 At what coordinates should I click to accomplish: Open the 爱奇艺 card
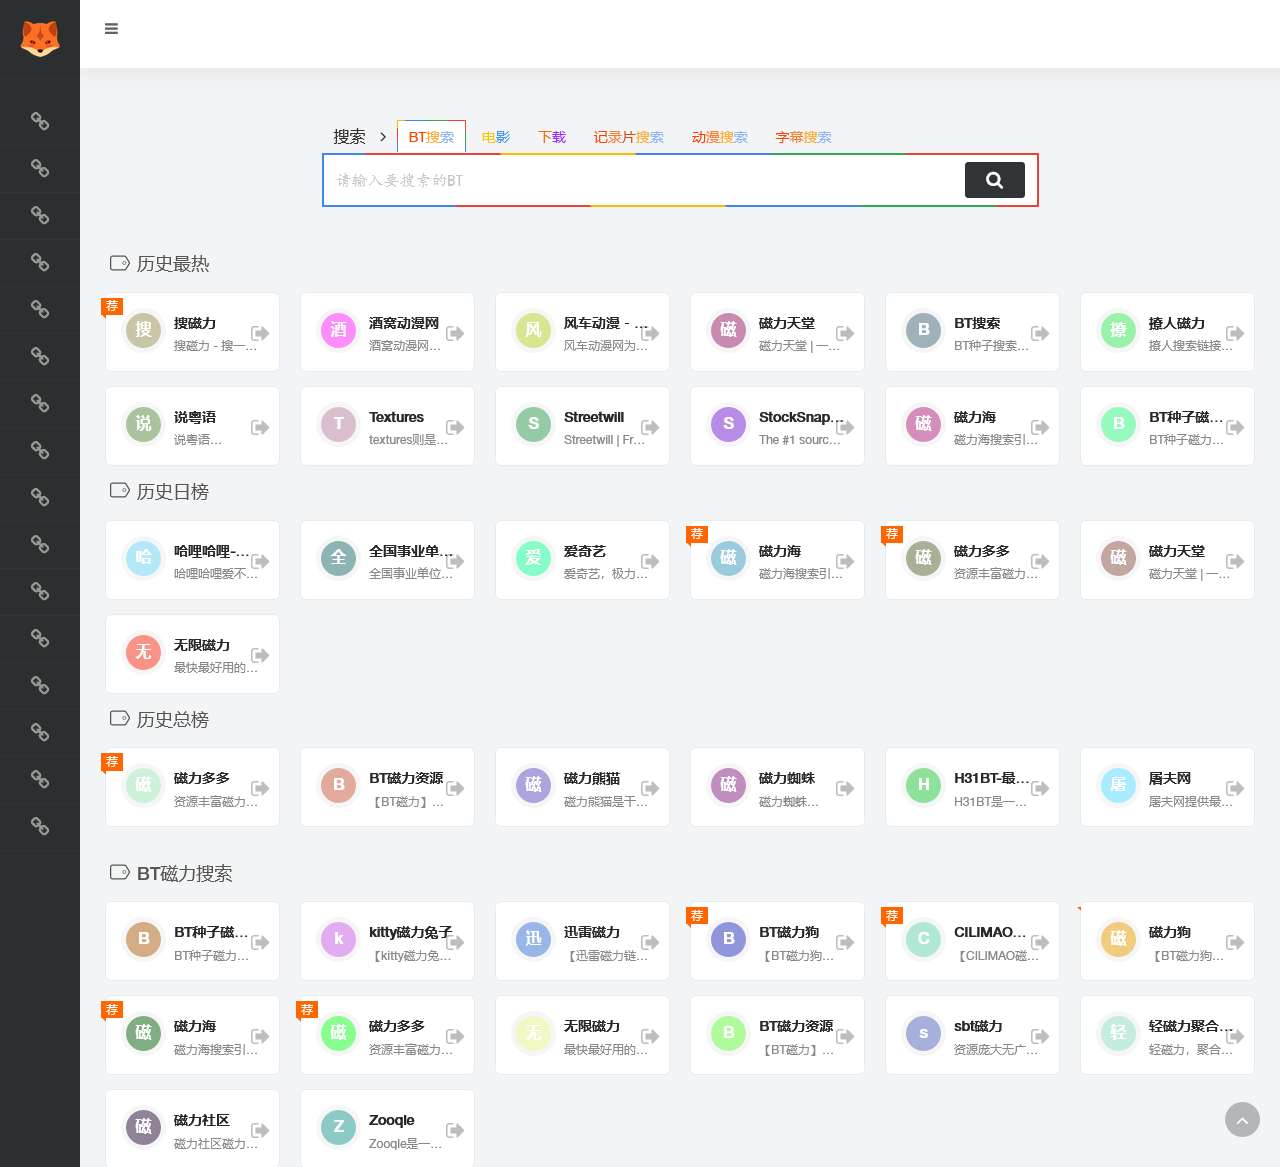582,560
